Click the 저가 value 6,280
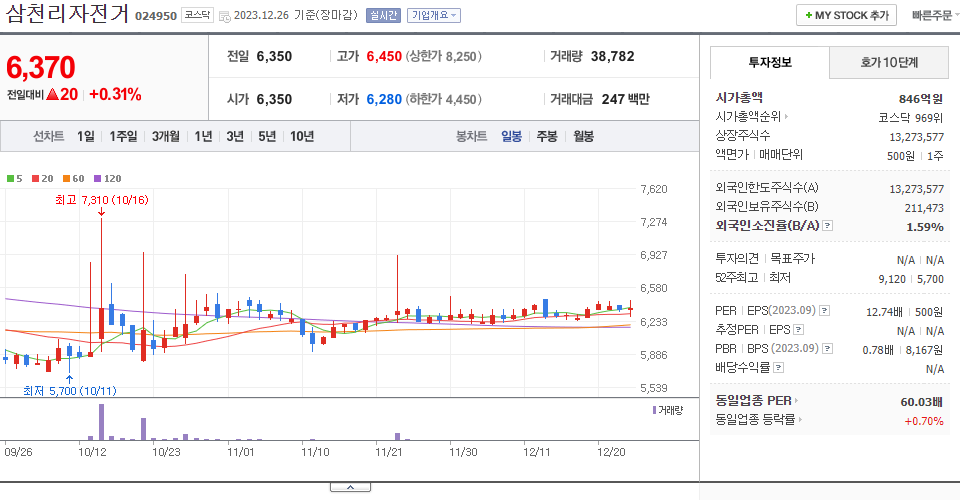 pos(384,99)
